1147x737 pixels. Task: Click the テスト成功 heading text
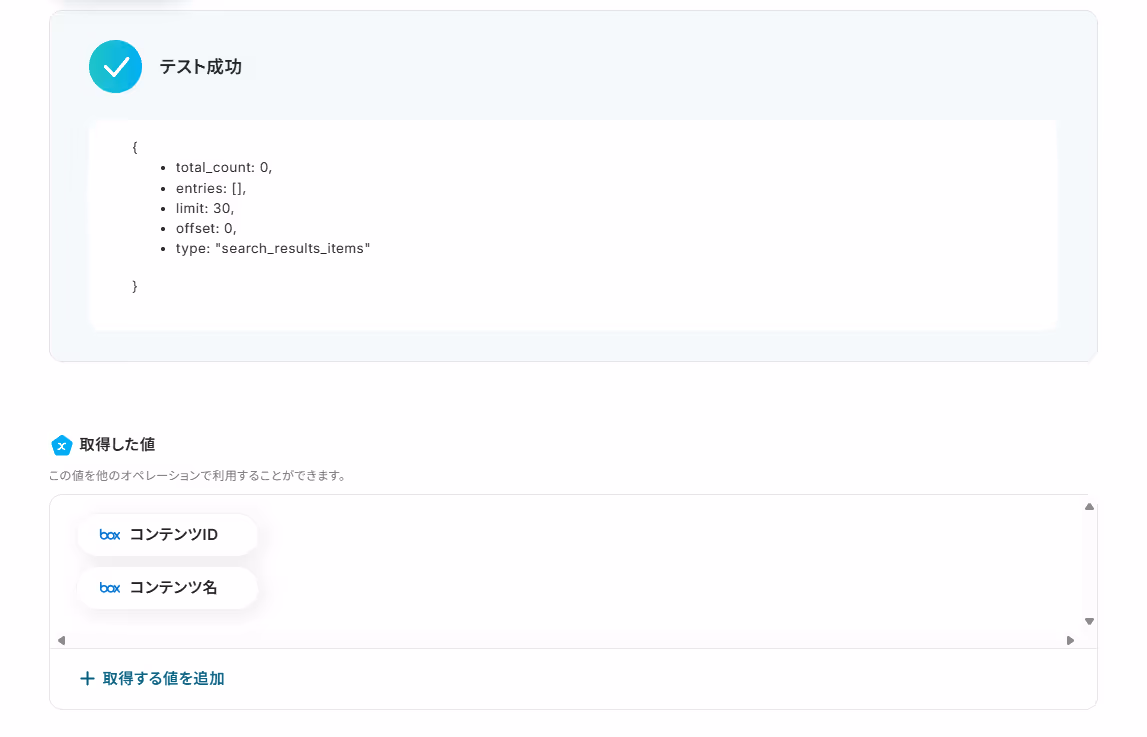tap(200, 67)
